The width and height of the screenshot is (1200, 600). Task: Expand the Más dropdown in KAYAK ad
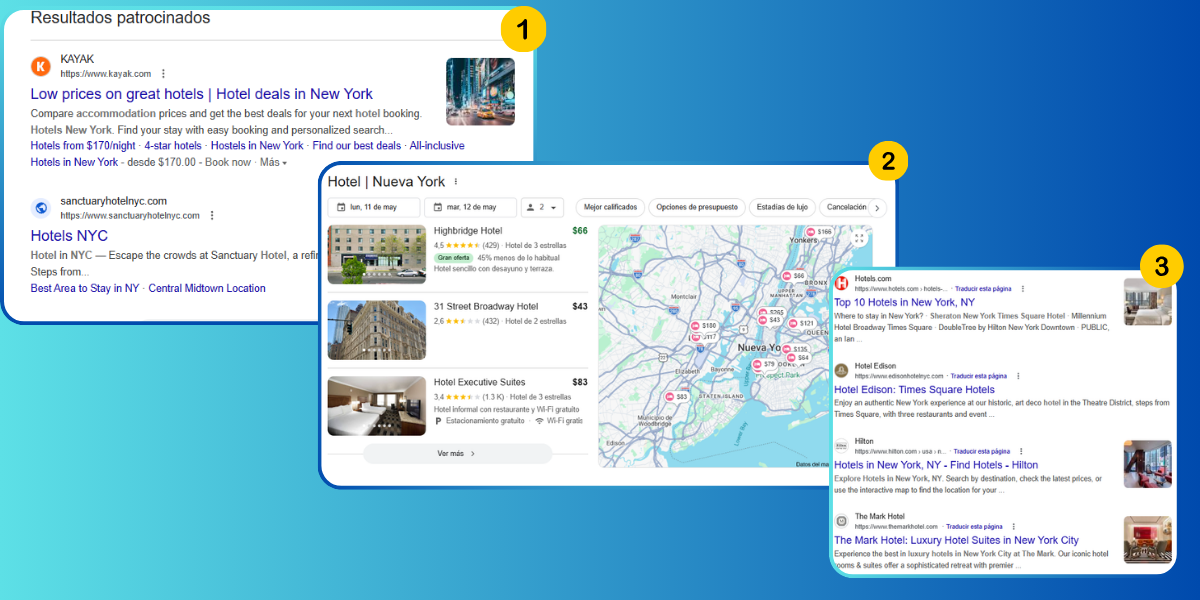[274, 162]
